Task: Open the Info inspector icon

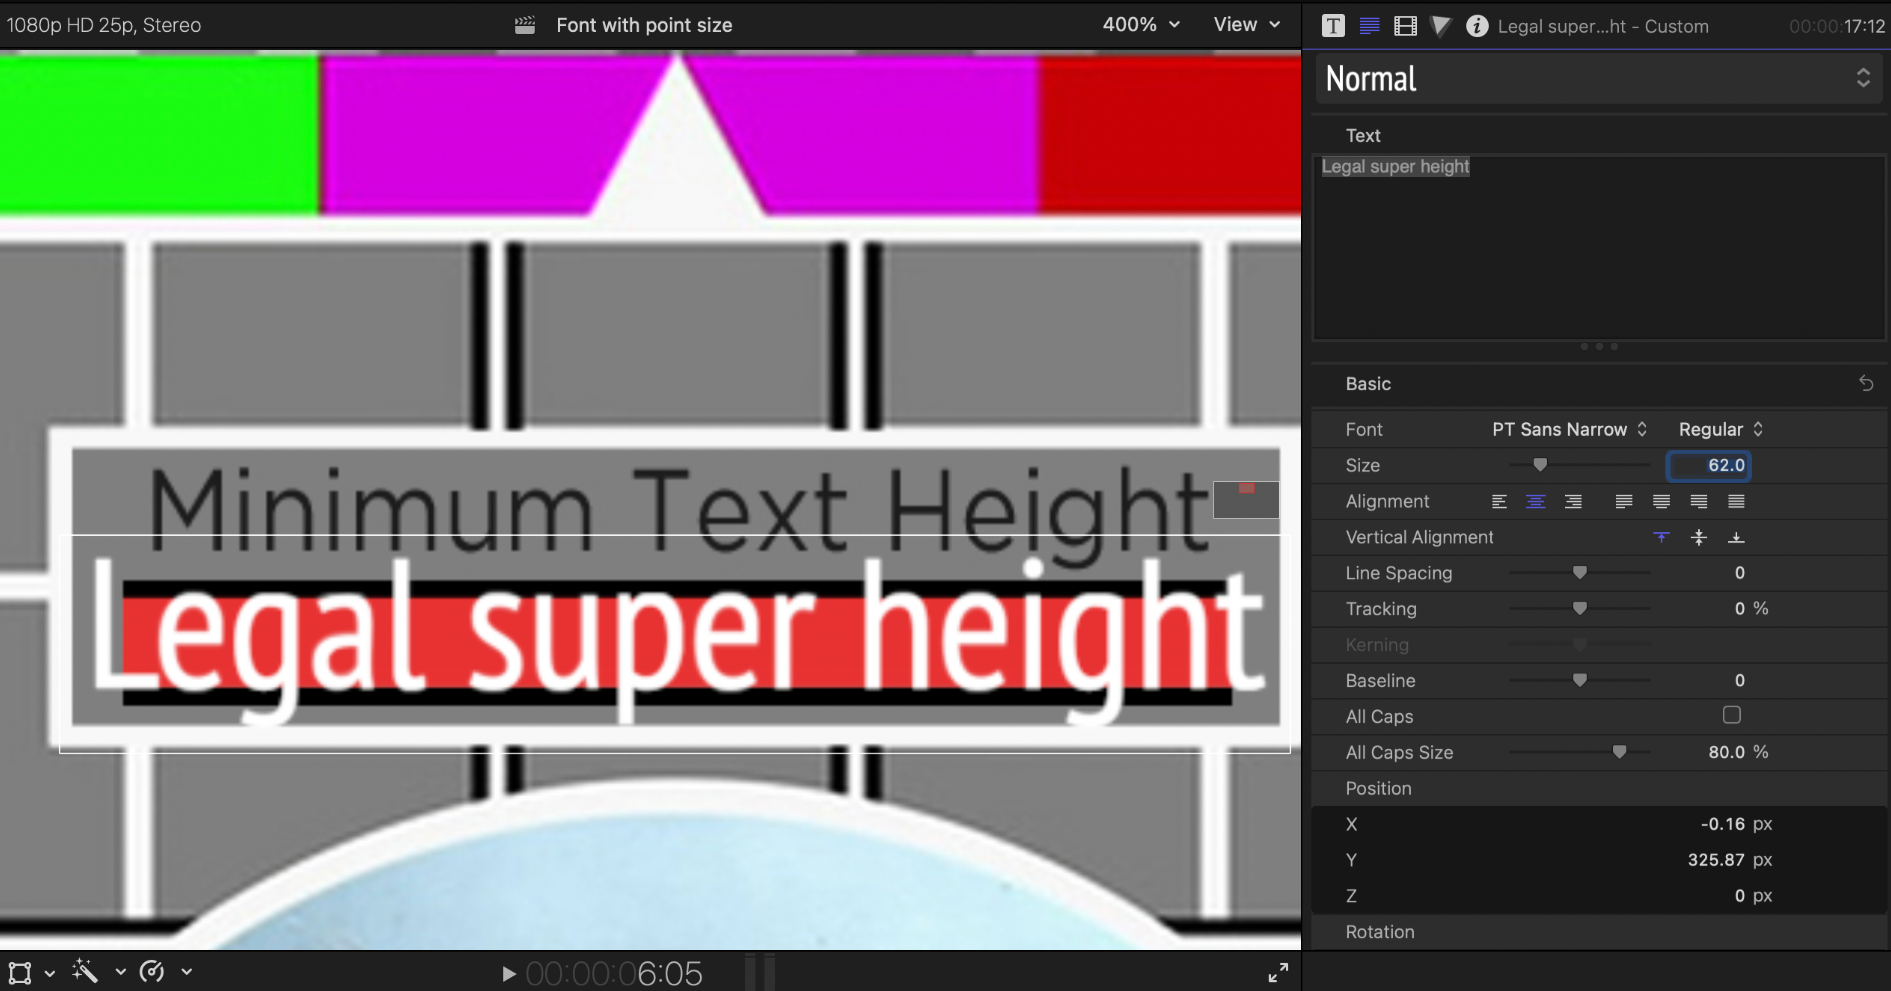Action: tap(1477, 26)
